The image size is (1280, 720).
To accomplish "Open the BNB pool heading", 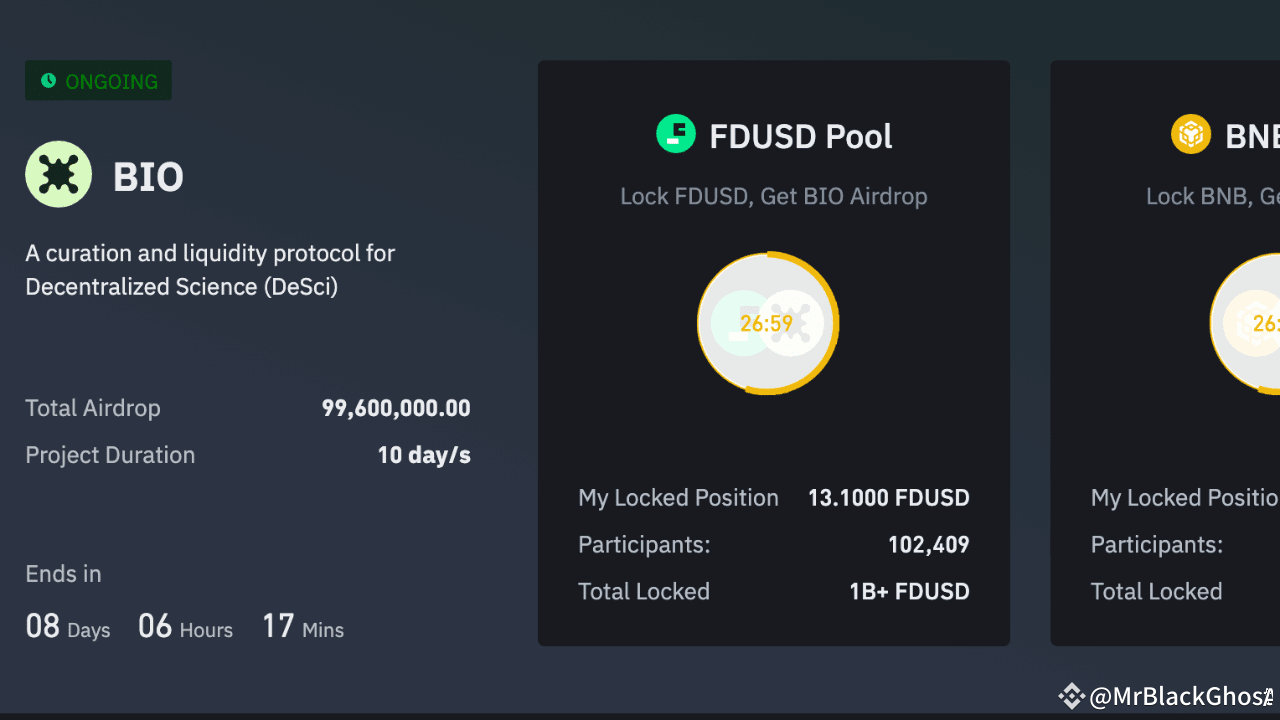I will coord(1252,136).
